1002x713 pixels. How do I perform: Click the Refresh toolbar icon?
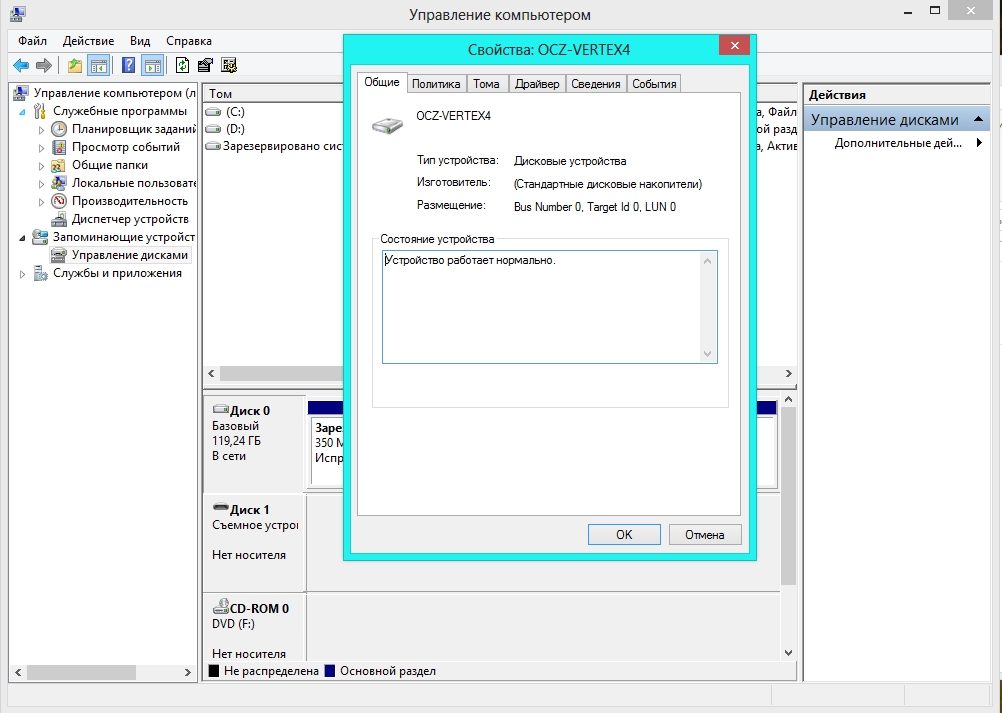(x=182, y=66)
